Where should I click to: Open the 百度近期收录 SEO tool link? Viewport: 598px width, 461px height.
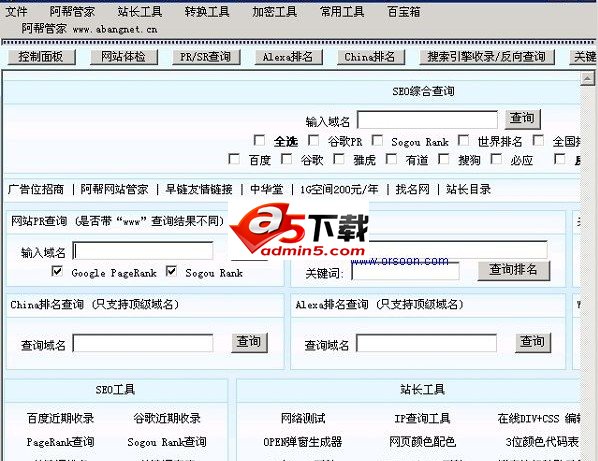(x=60, y=418)
